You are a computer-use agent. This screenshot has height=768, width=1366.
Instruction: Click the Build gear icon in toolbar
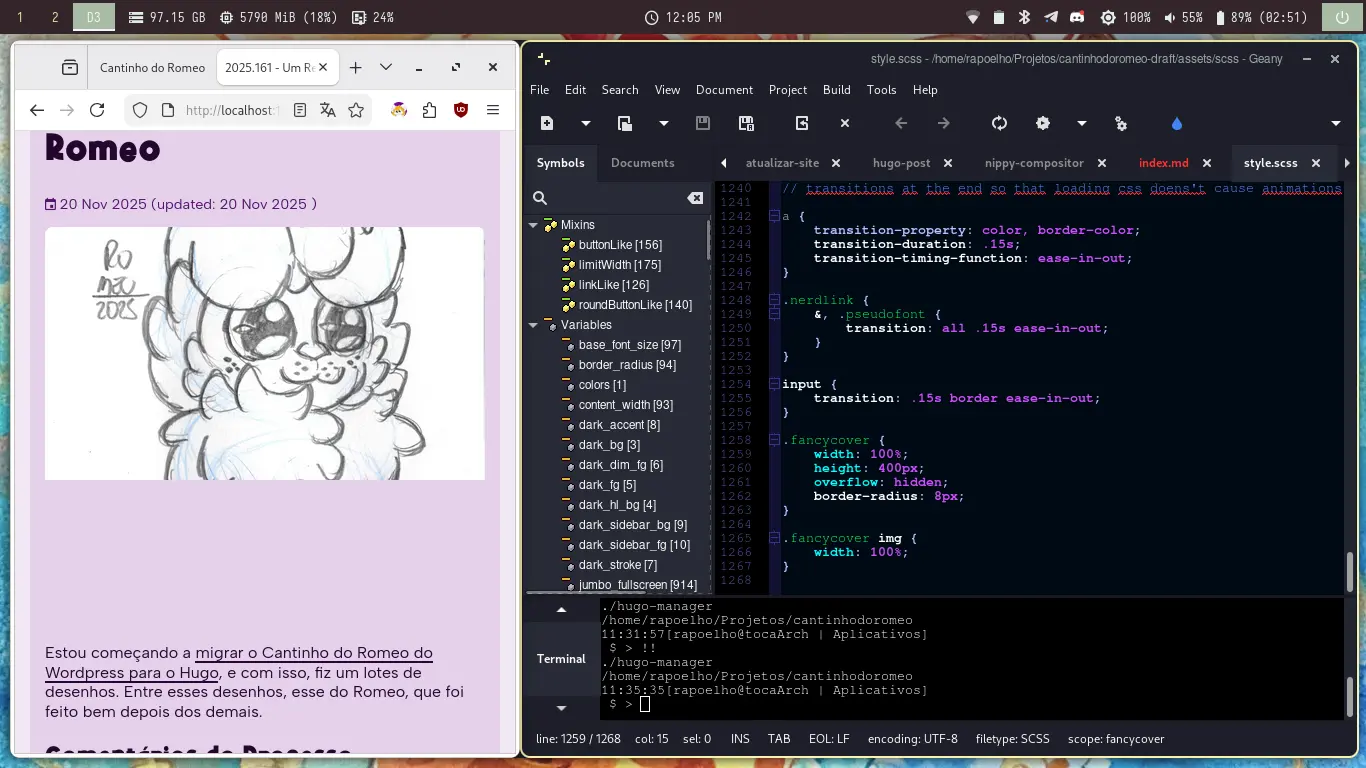[1043, 123]
